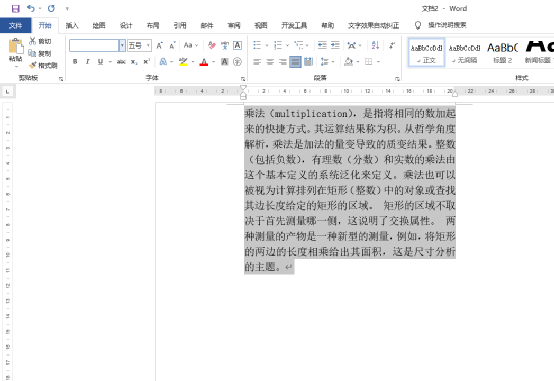Viewport: 554px width, 381px height.
Task: Apply numbered list
Action: [x=278, y=45]
